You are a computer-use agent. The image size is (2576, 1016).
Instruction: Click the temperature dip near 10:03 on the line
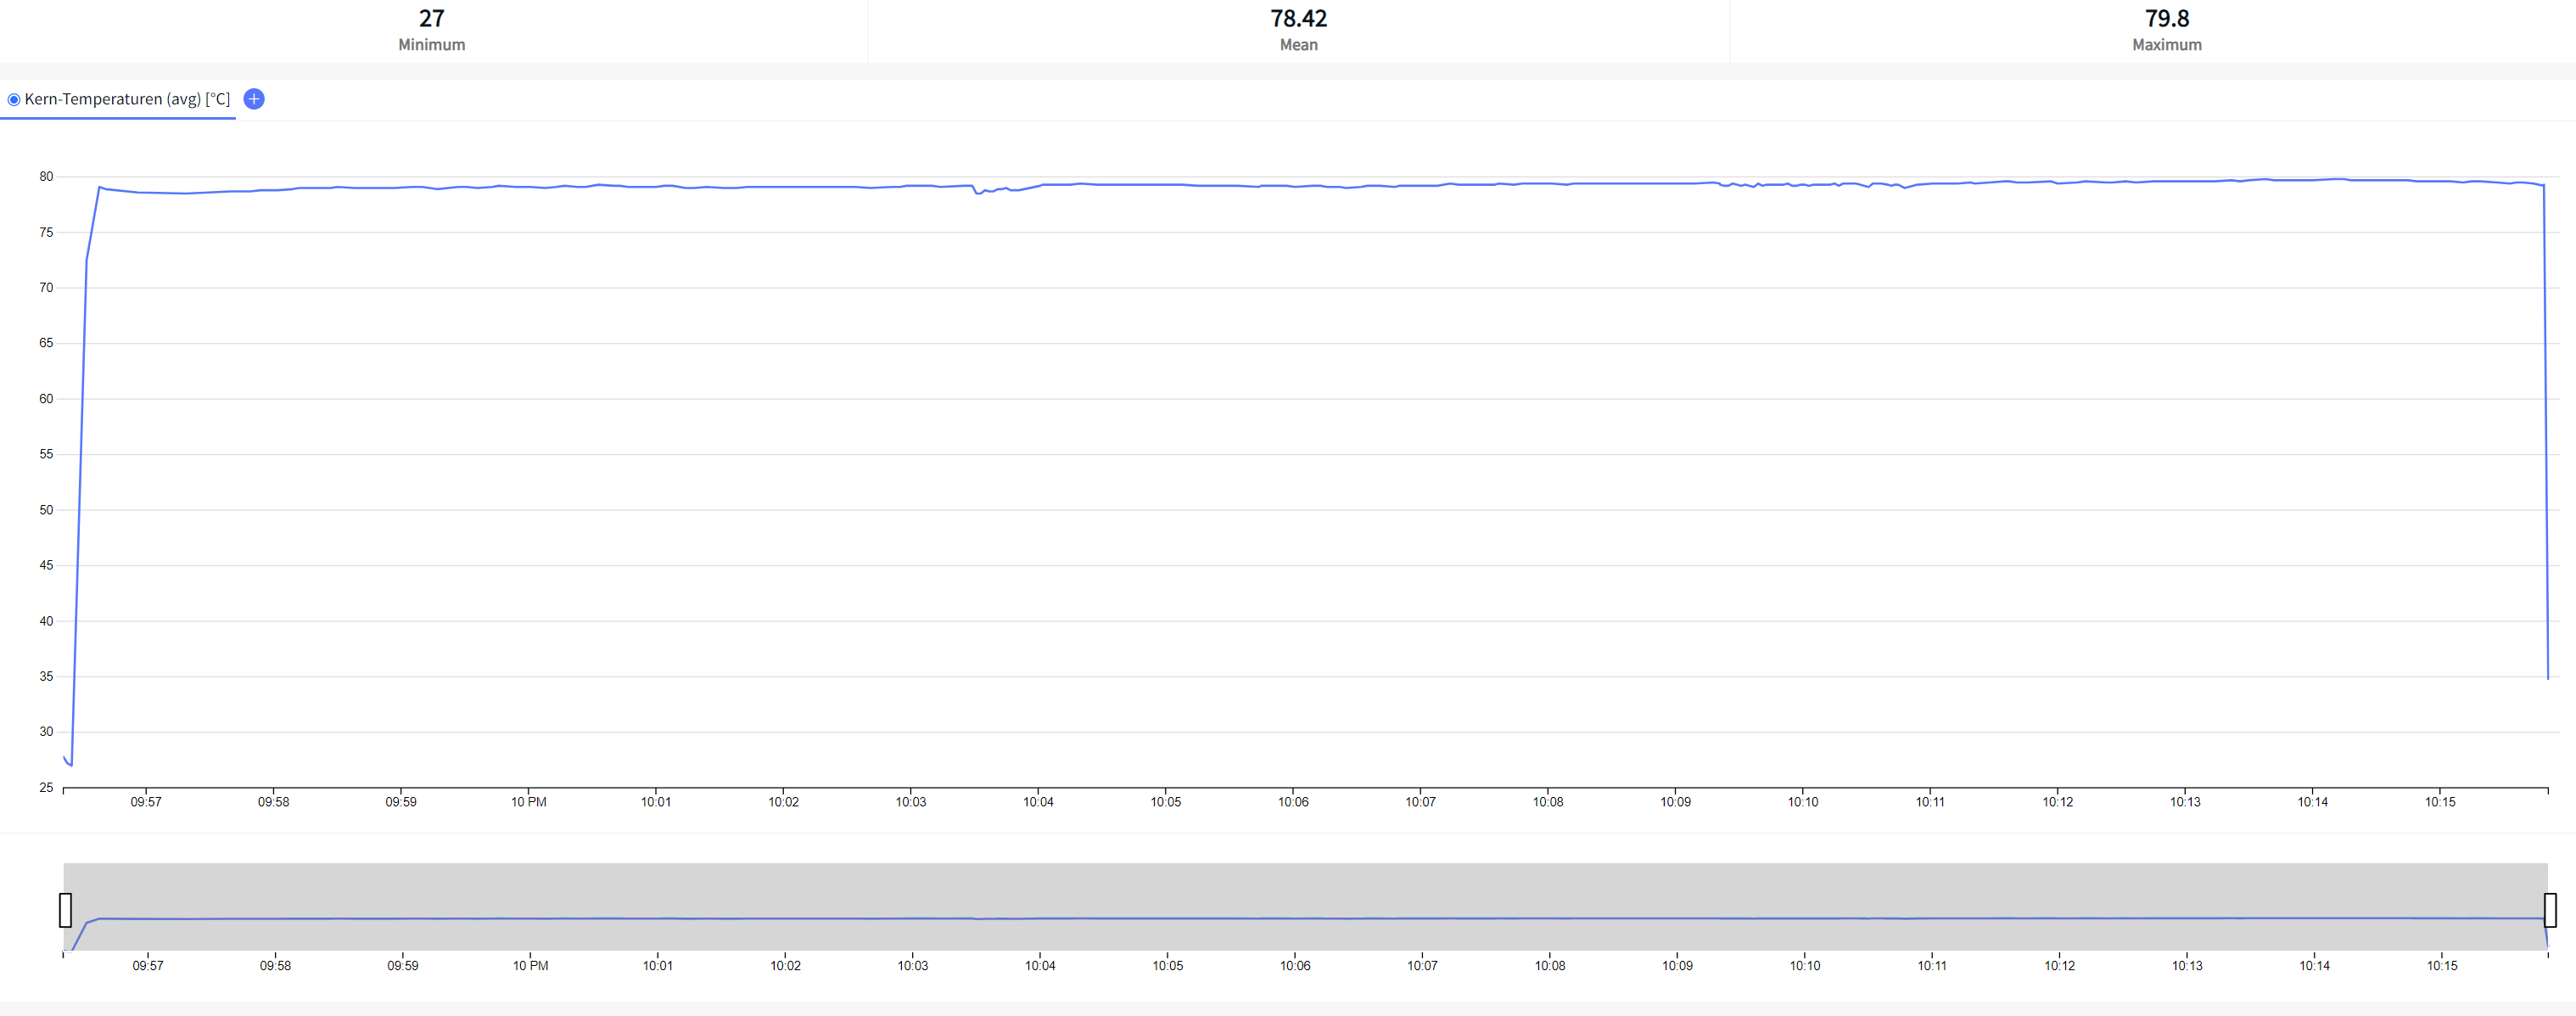pos(978,192)
